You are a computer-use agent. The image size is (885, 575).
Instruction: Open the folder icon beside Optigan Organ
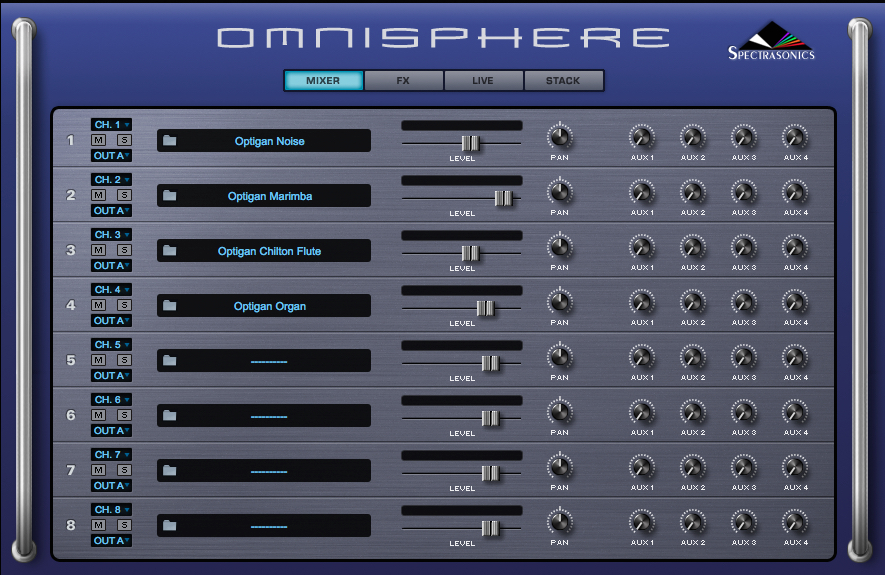tap(169, 306)
